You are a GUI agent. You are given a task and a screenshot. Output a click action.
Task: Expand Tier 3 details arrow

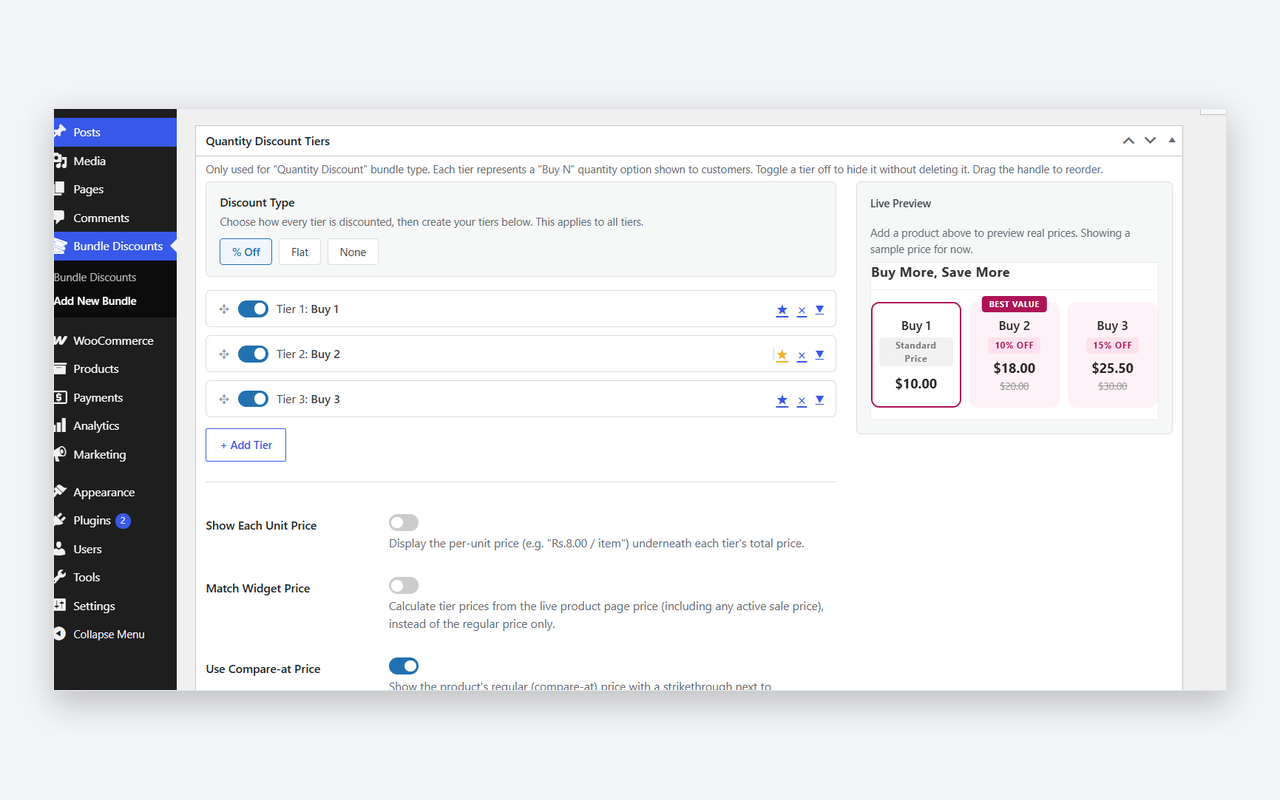click(820, 400)
